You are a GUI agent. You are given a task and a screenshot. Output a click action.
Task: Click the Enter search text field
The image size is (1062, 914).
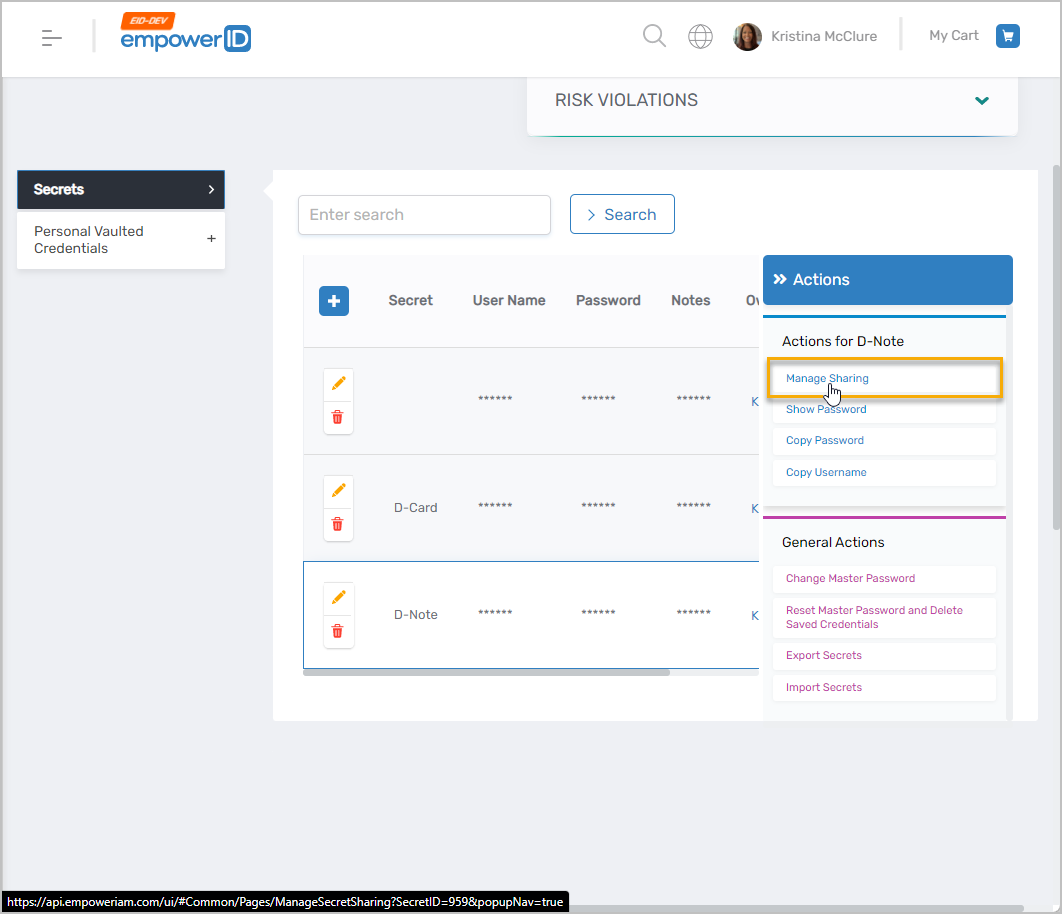(x=424, y=215)
